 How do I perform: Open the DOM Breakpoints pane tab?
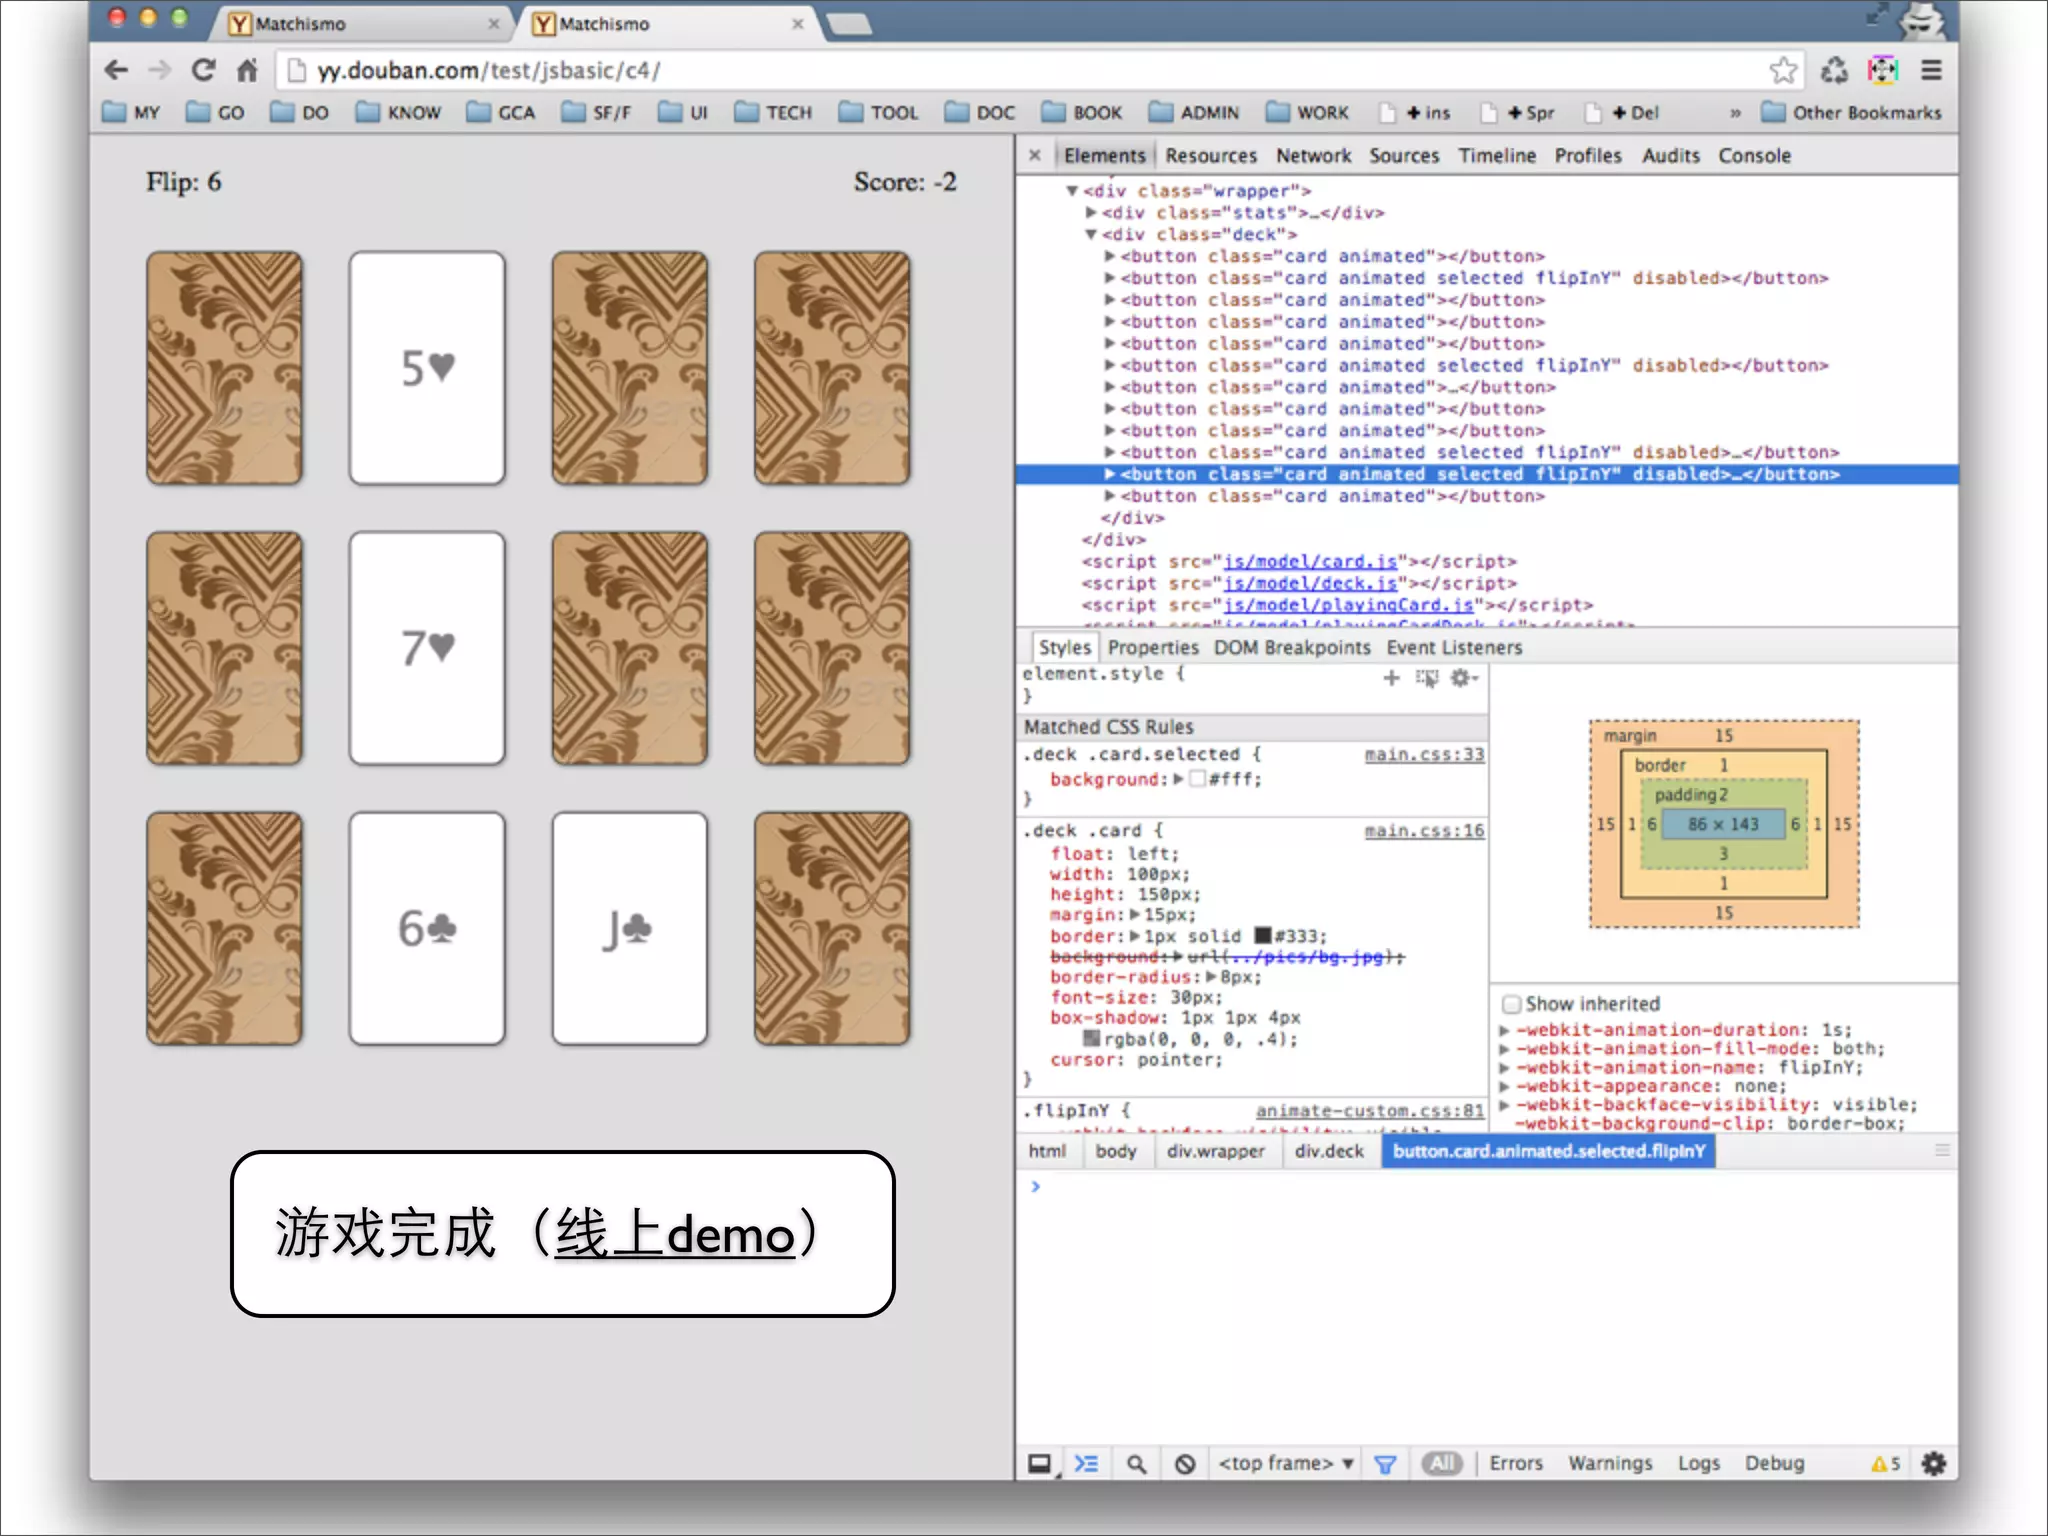pyautogui.click(x=1292, y=648)
